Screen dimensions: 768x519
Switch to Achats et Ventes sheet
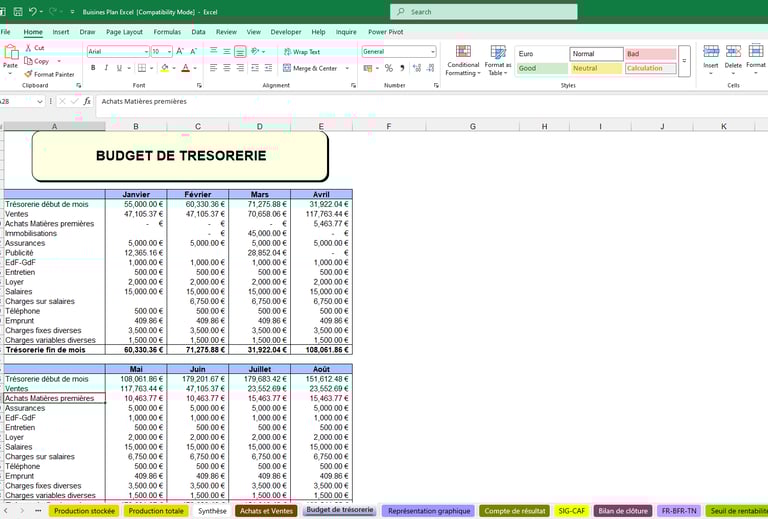(266, 511)
